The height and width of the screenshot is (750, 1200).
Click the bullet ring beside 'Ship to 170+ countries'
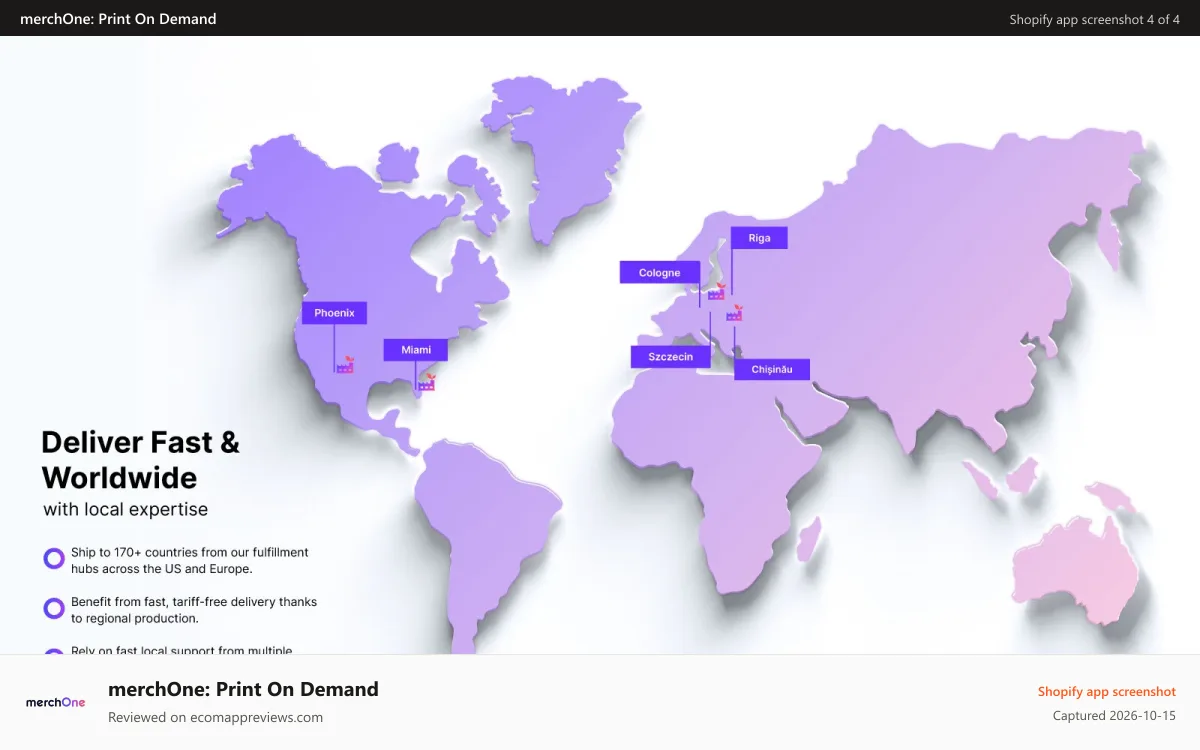point(54,559)
